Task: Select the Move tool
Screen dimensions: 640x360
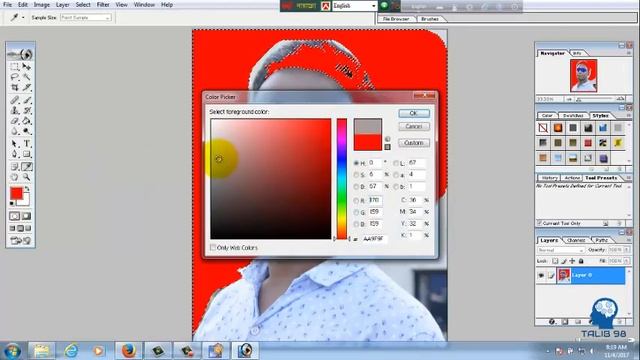Action: pyautogui.click(x=27, y=67)
